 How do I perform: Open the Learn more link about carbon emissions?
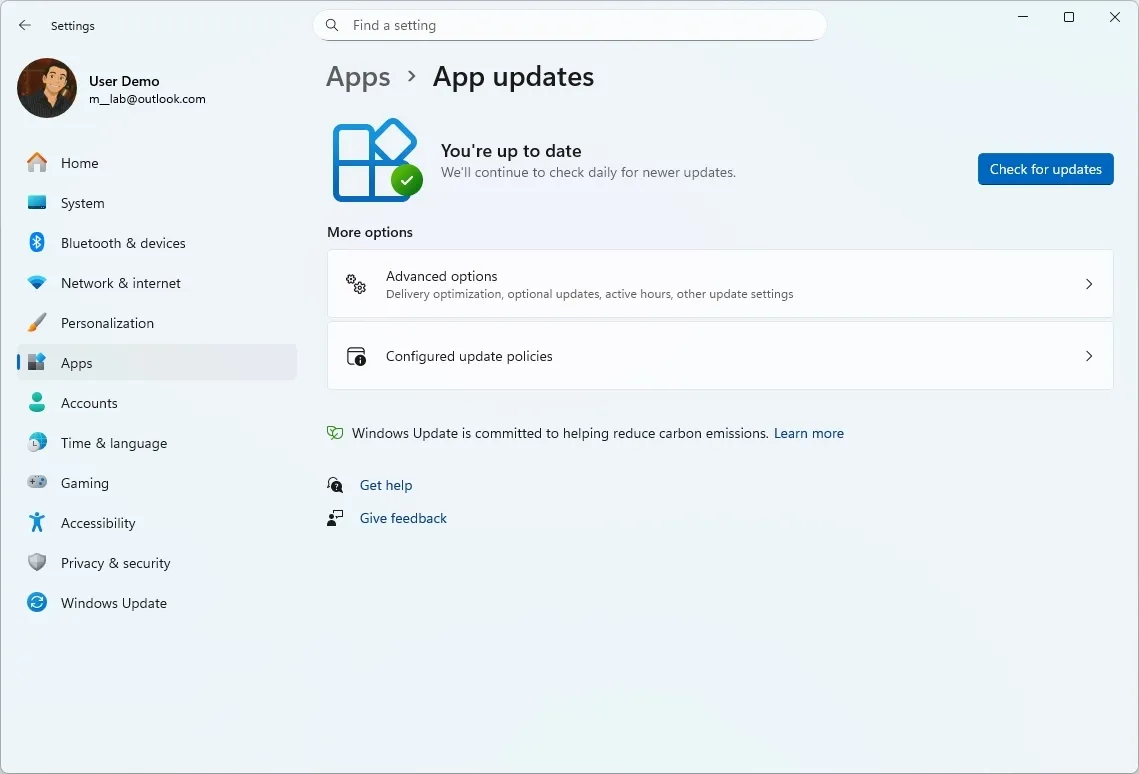809,433
